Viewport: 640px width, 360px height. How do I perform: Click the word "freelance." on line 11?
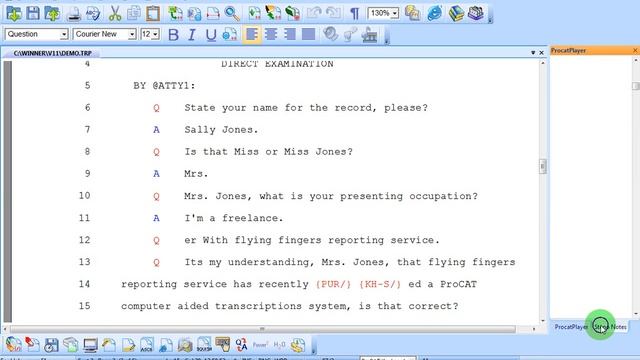252,218
